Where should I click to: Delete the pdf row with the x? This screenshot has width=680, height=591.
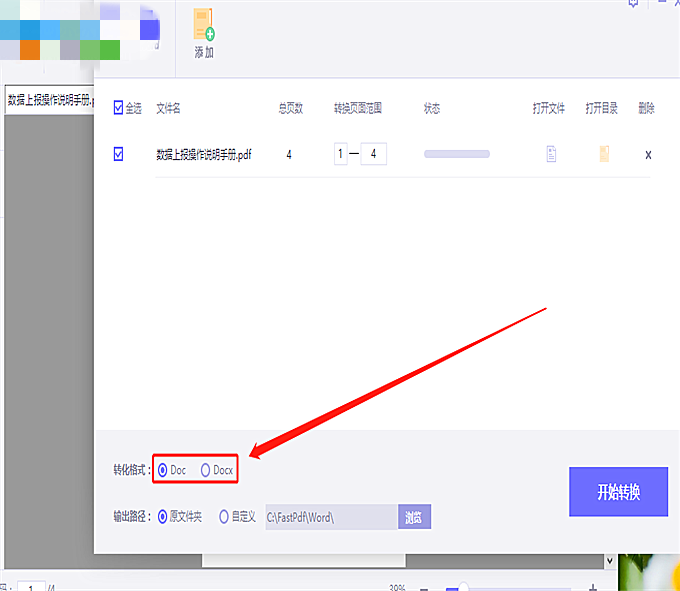[648, 155]
